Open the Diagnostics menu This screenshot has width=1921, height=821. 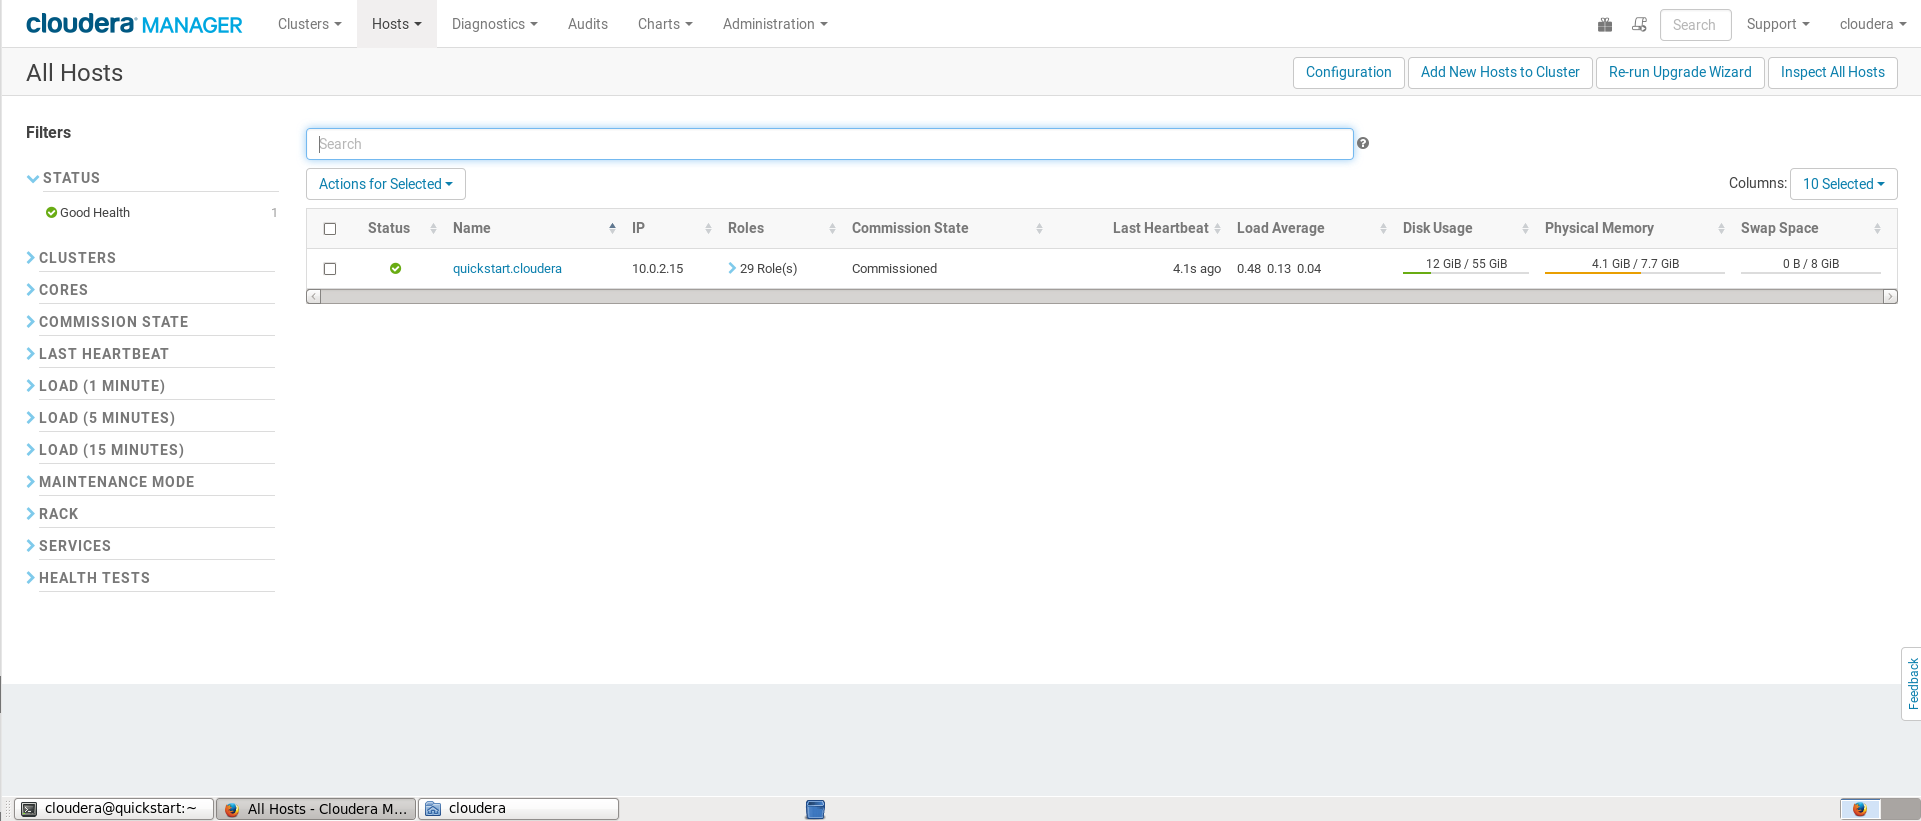pos(494,24)
